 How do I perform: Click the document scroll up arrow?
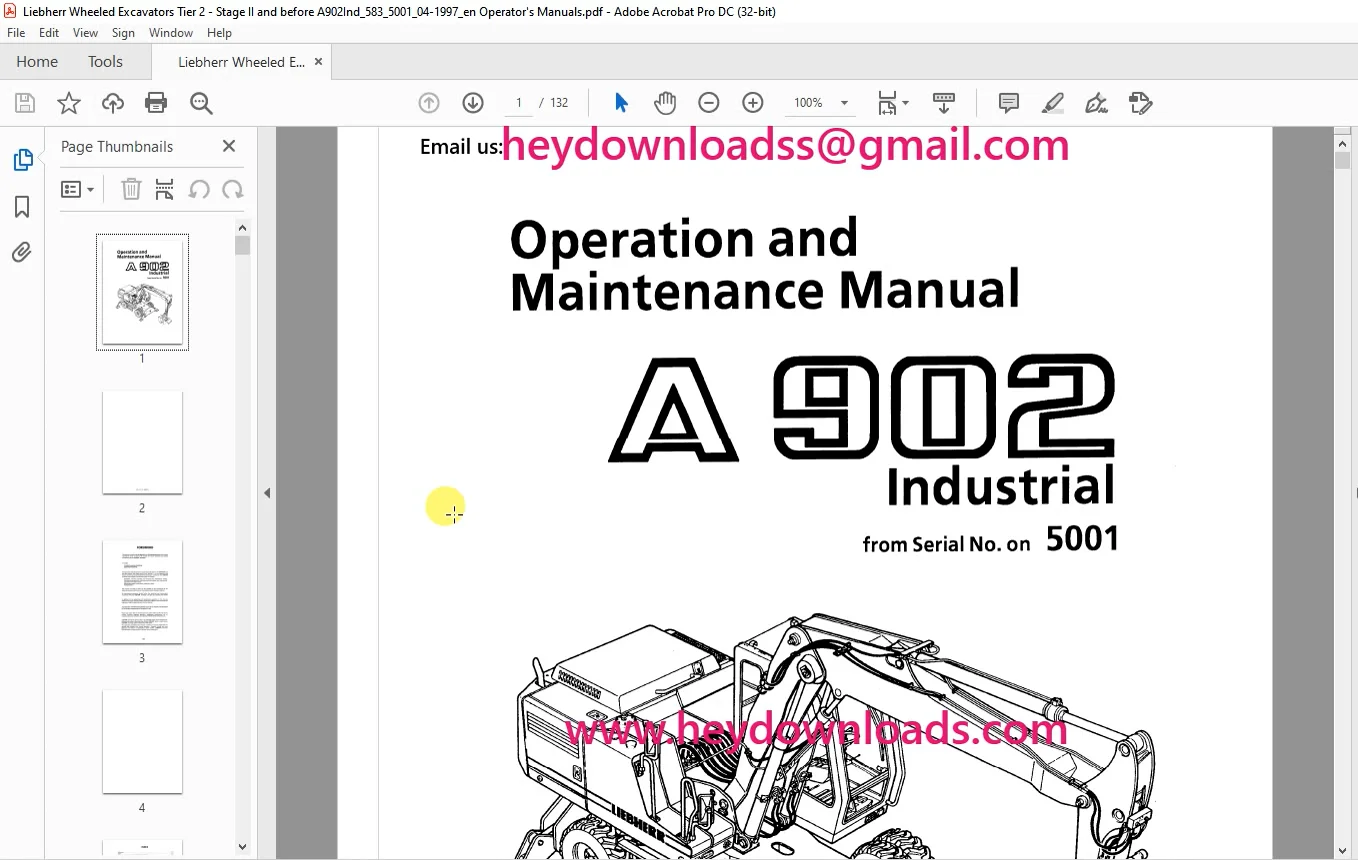click(1342, 143)
